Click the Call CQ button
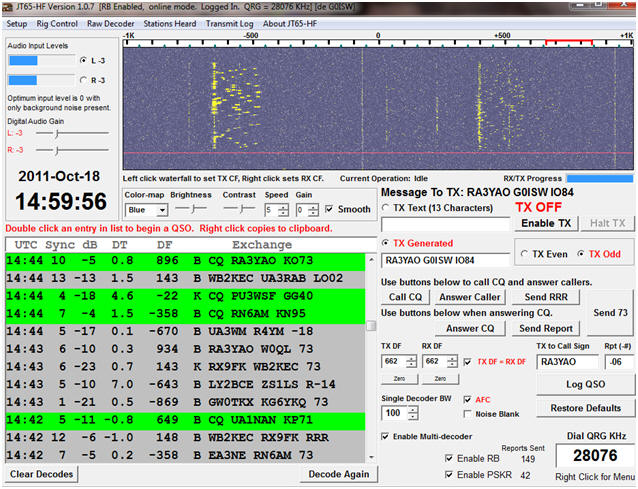Screen dimensions: 638x489 pos(405,297)
